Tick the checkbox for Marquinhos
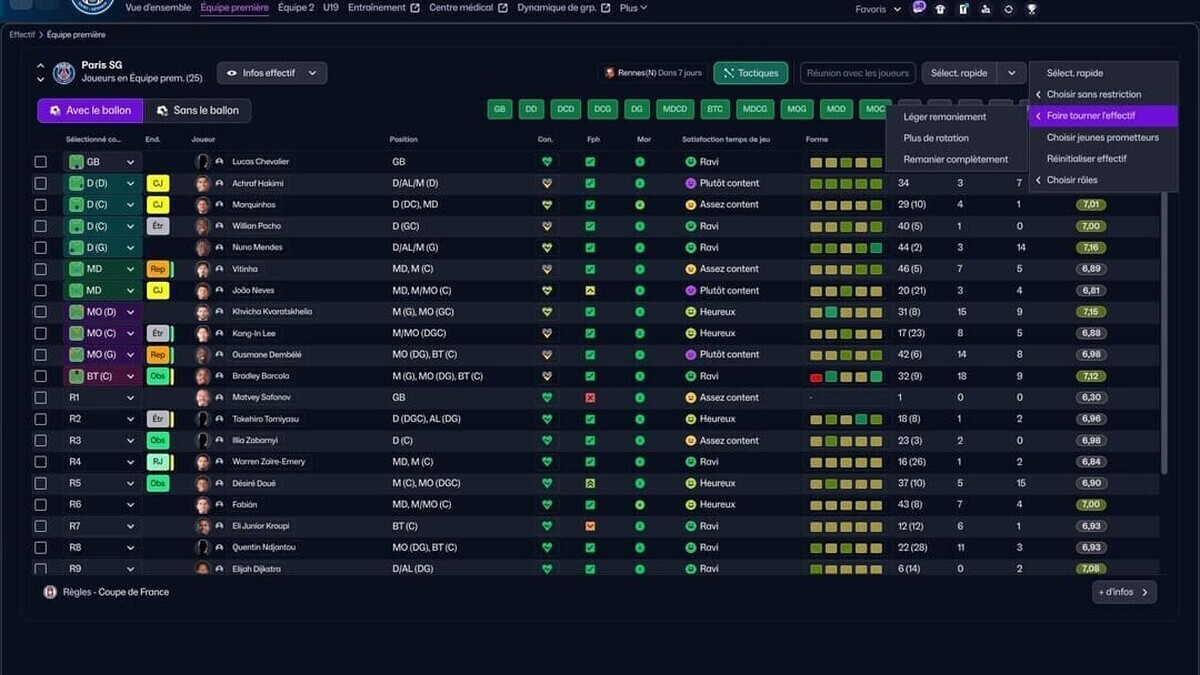The width and height of the screenshot is (1200, 675). 41,205
